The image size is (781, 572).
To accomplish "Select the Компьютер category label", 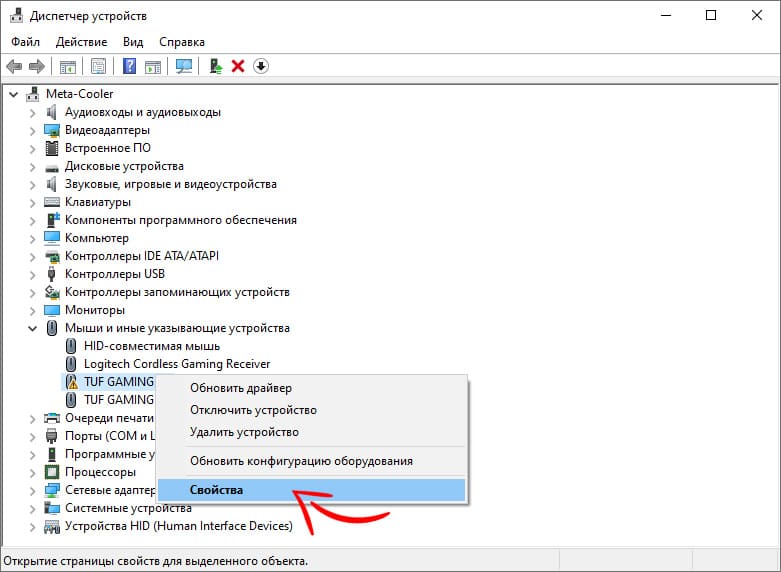I will pos(97,238).
